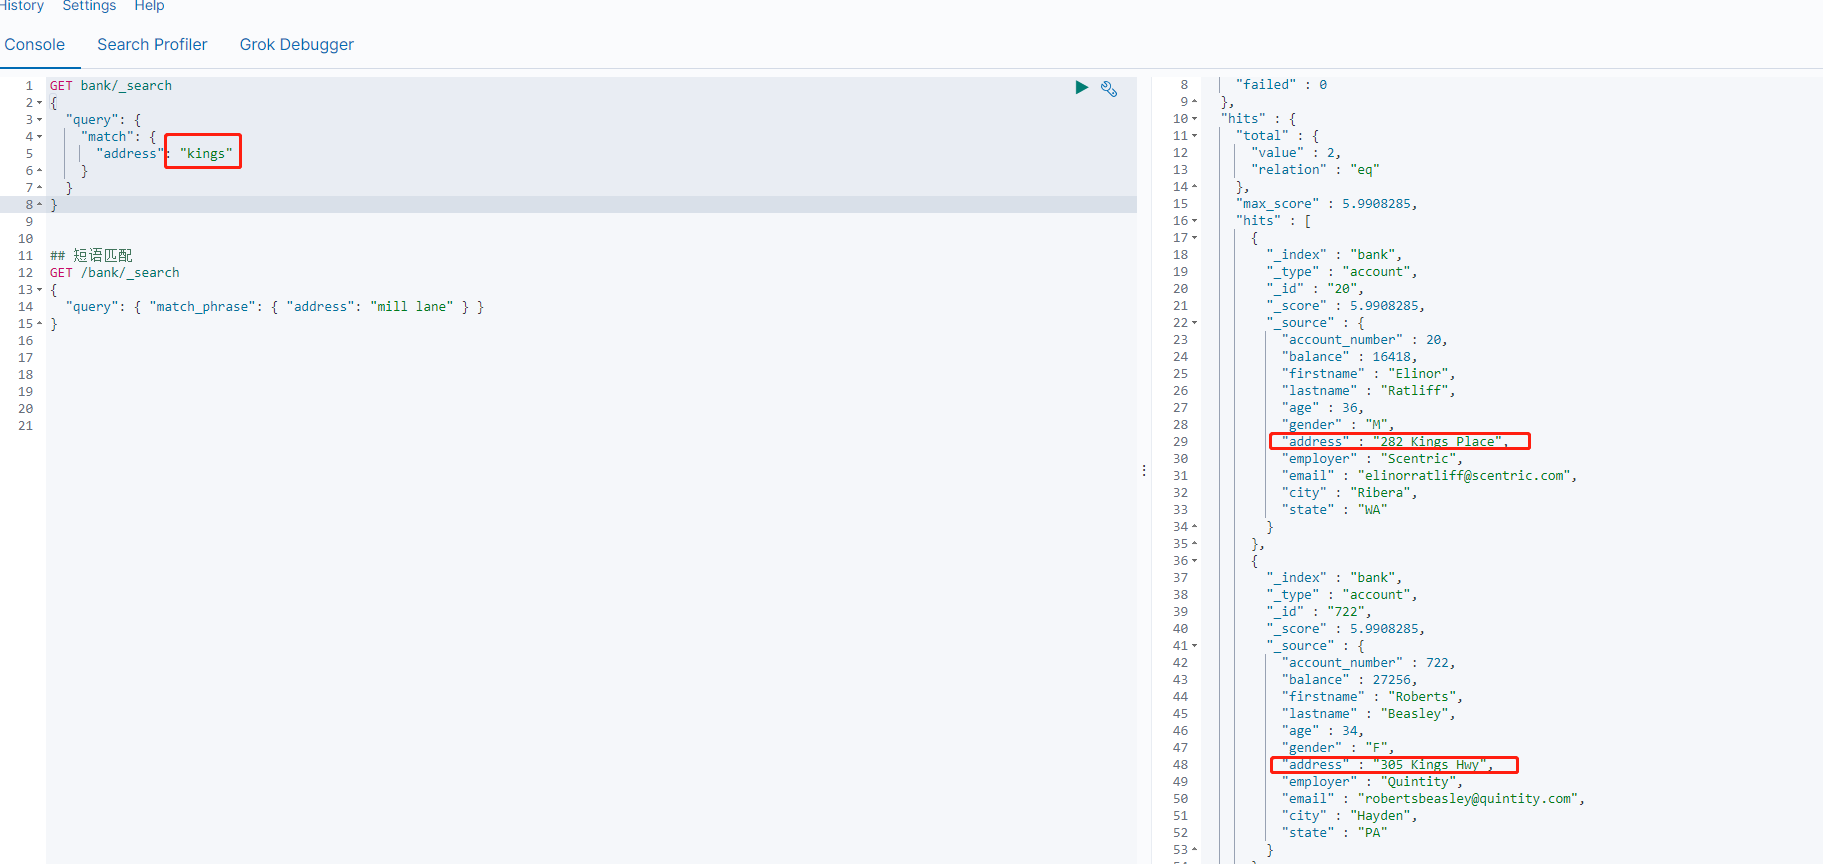Click the "GET bank/_search" request line
This screenshot has height=864, width=1823.
(111, 86)
